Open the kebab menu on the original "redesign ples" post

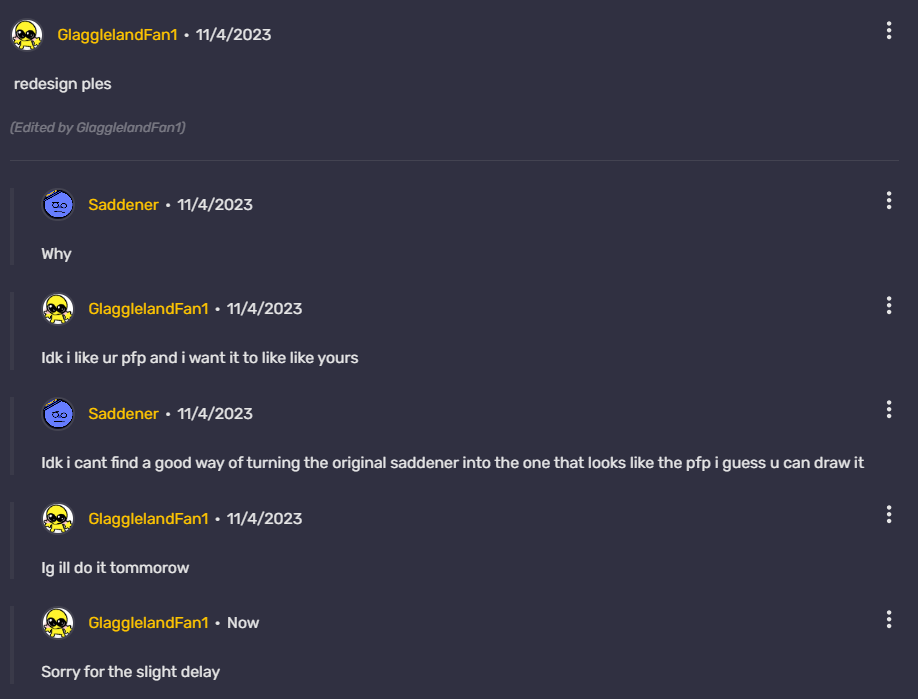(x=889, y=30)
